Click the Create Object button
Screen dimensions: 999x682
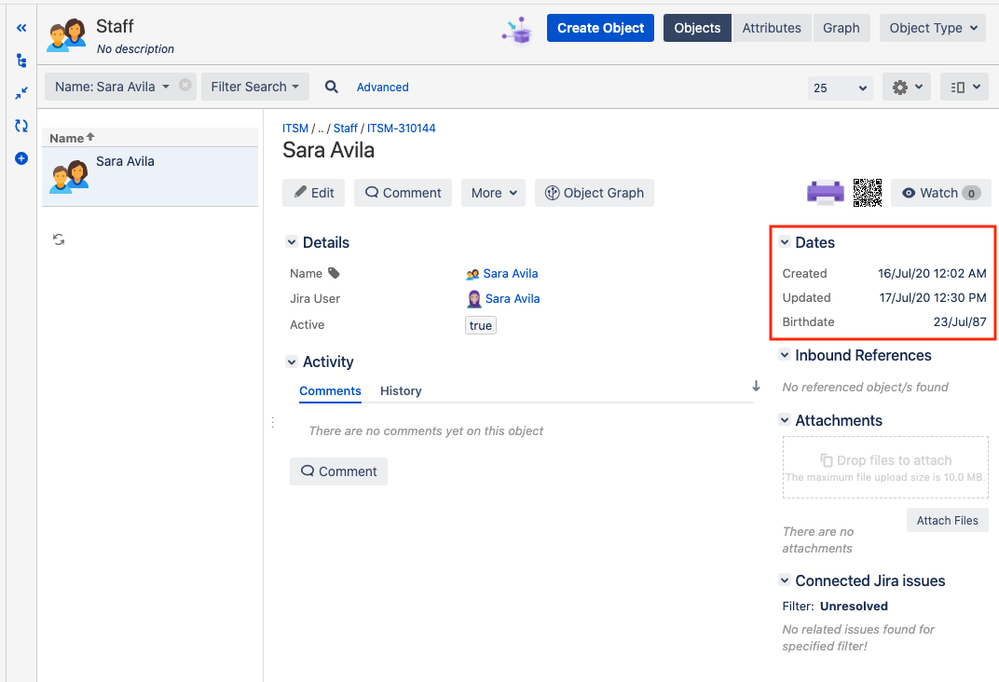click(600, 28)
